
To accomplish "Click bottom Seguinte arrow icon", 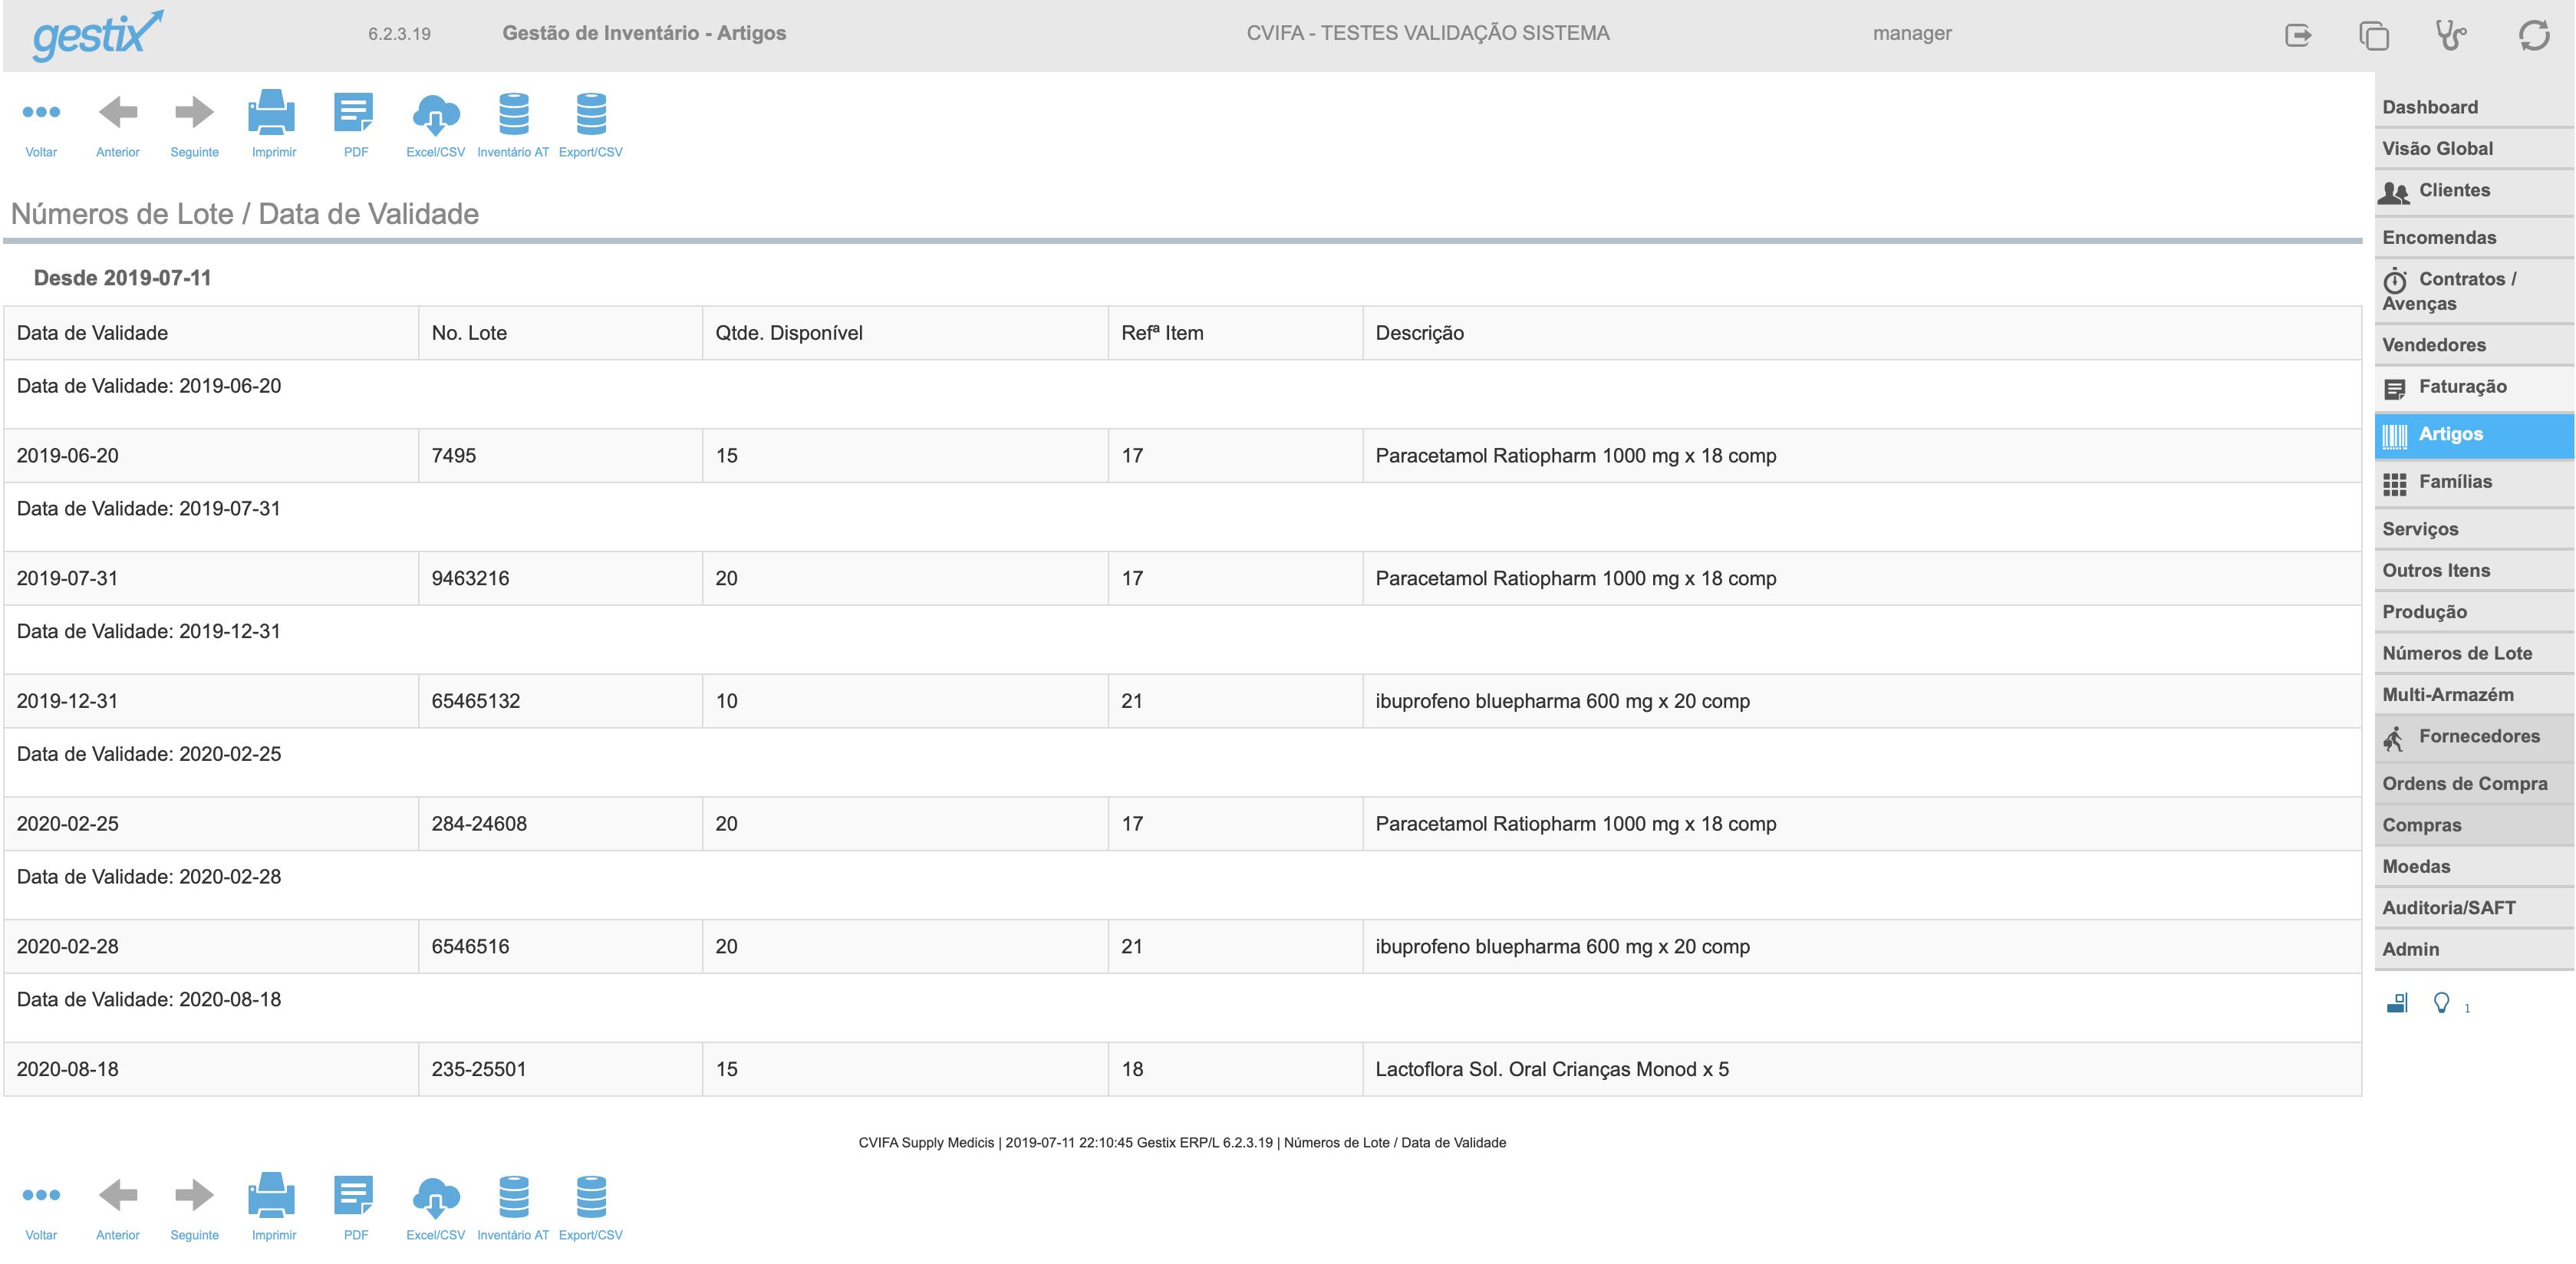I will pos(194,1195).
